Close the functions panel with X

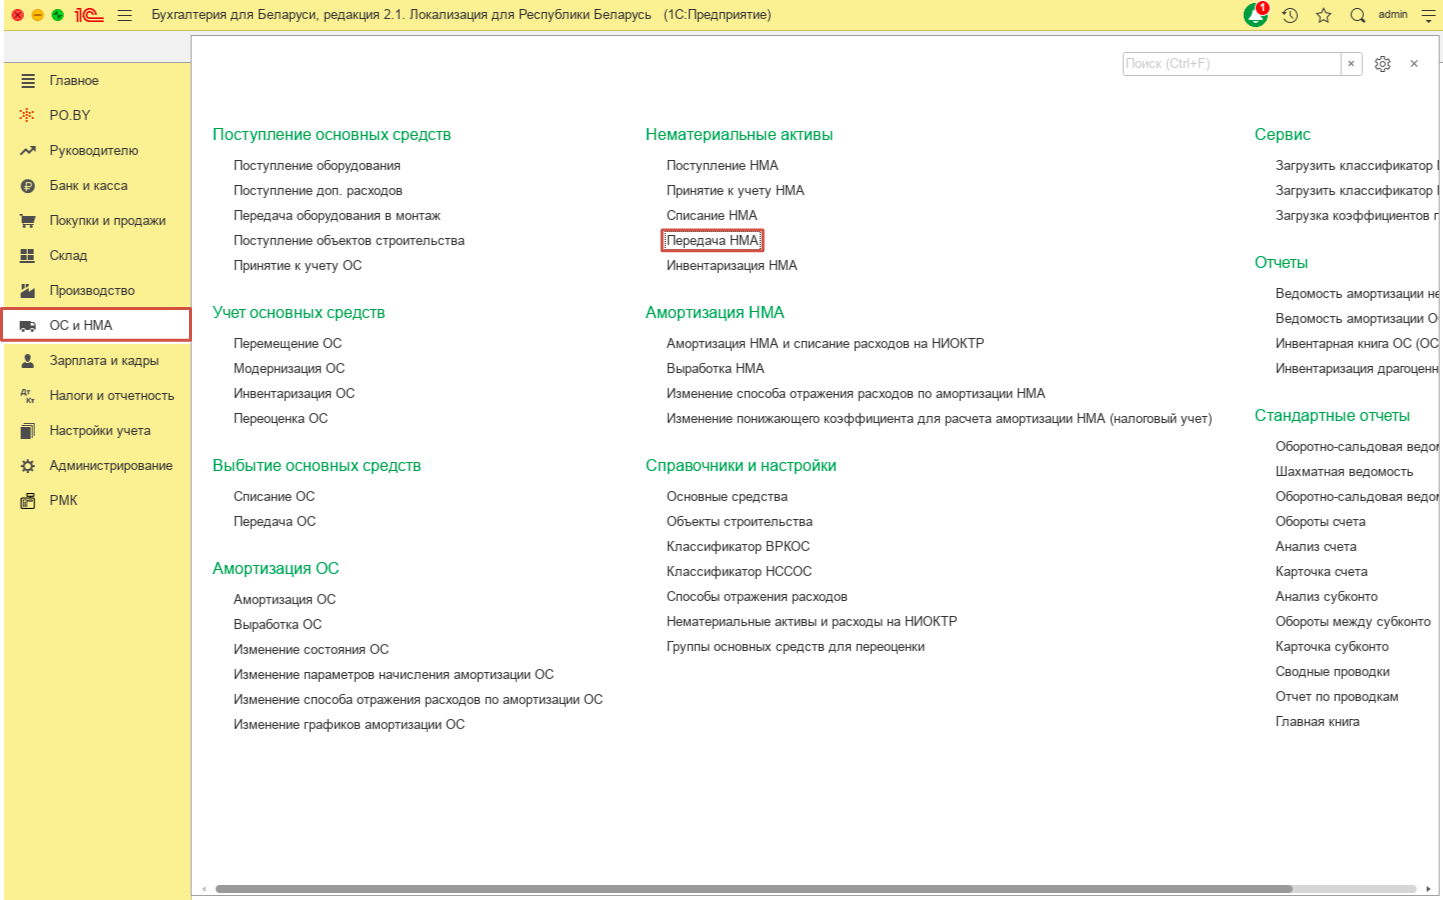pyautogui.click(x=1414, y=64)
